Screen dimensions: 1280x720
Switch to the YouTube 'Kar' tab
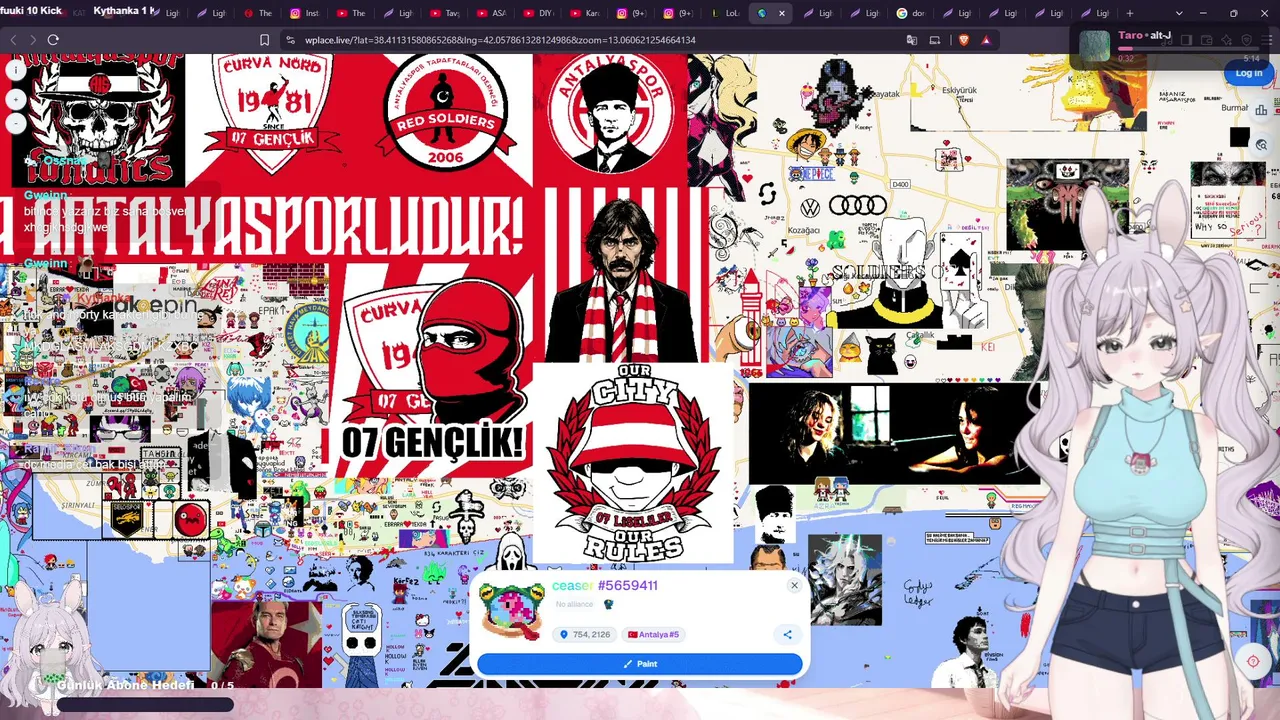point(584,13)
